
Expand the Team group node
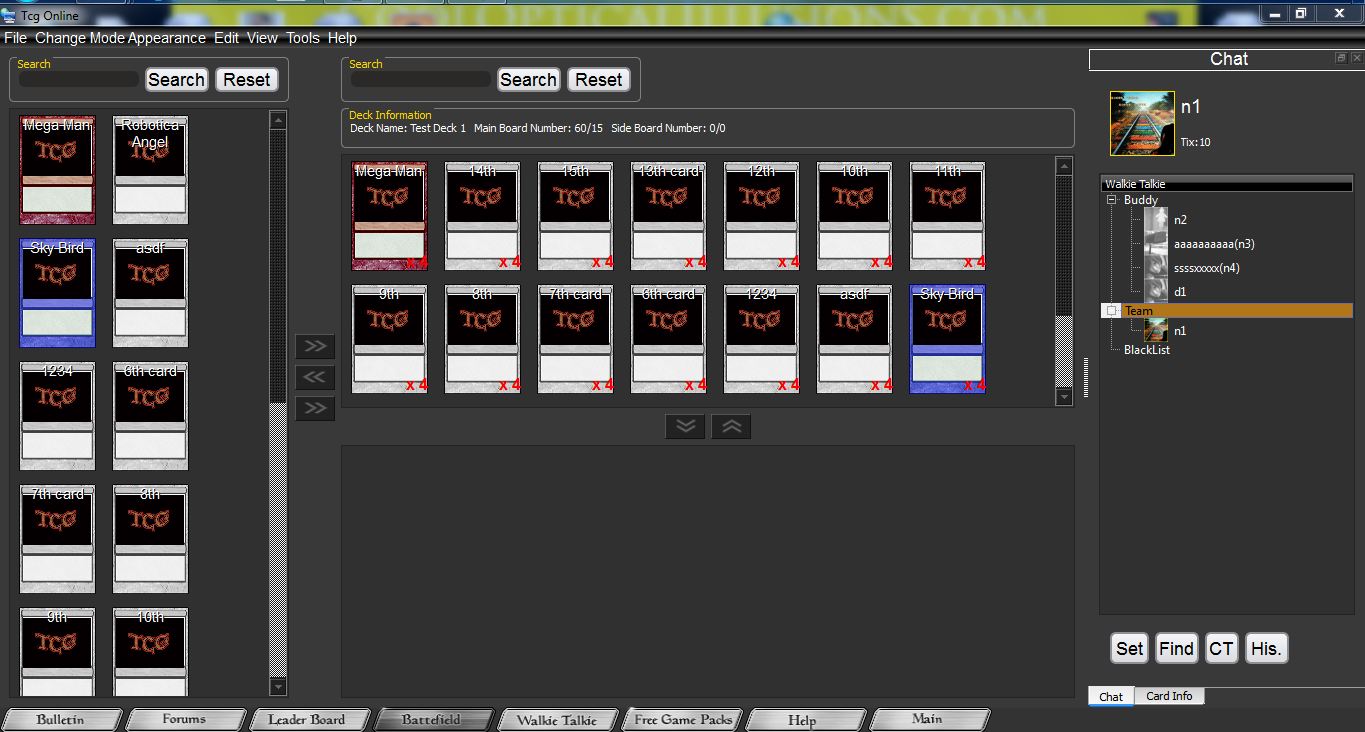click(1111, 311)
